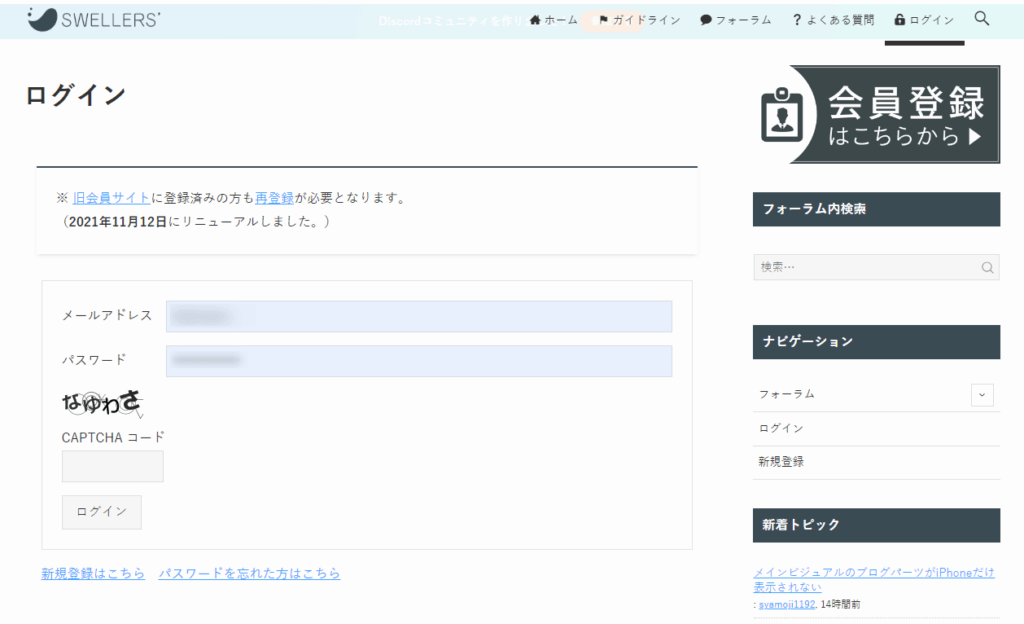Expand the フォーラム sidebar chevron

982,395
